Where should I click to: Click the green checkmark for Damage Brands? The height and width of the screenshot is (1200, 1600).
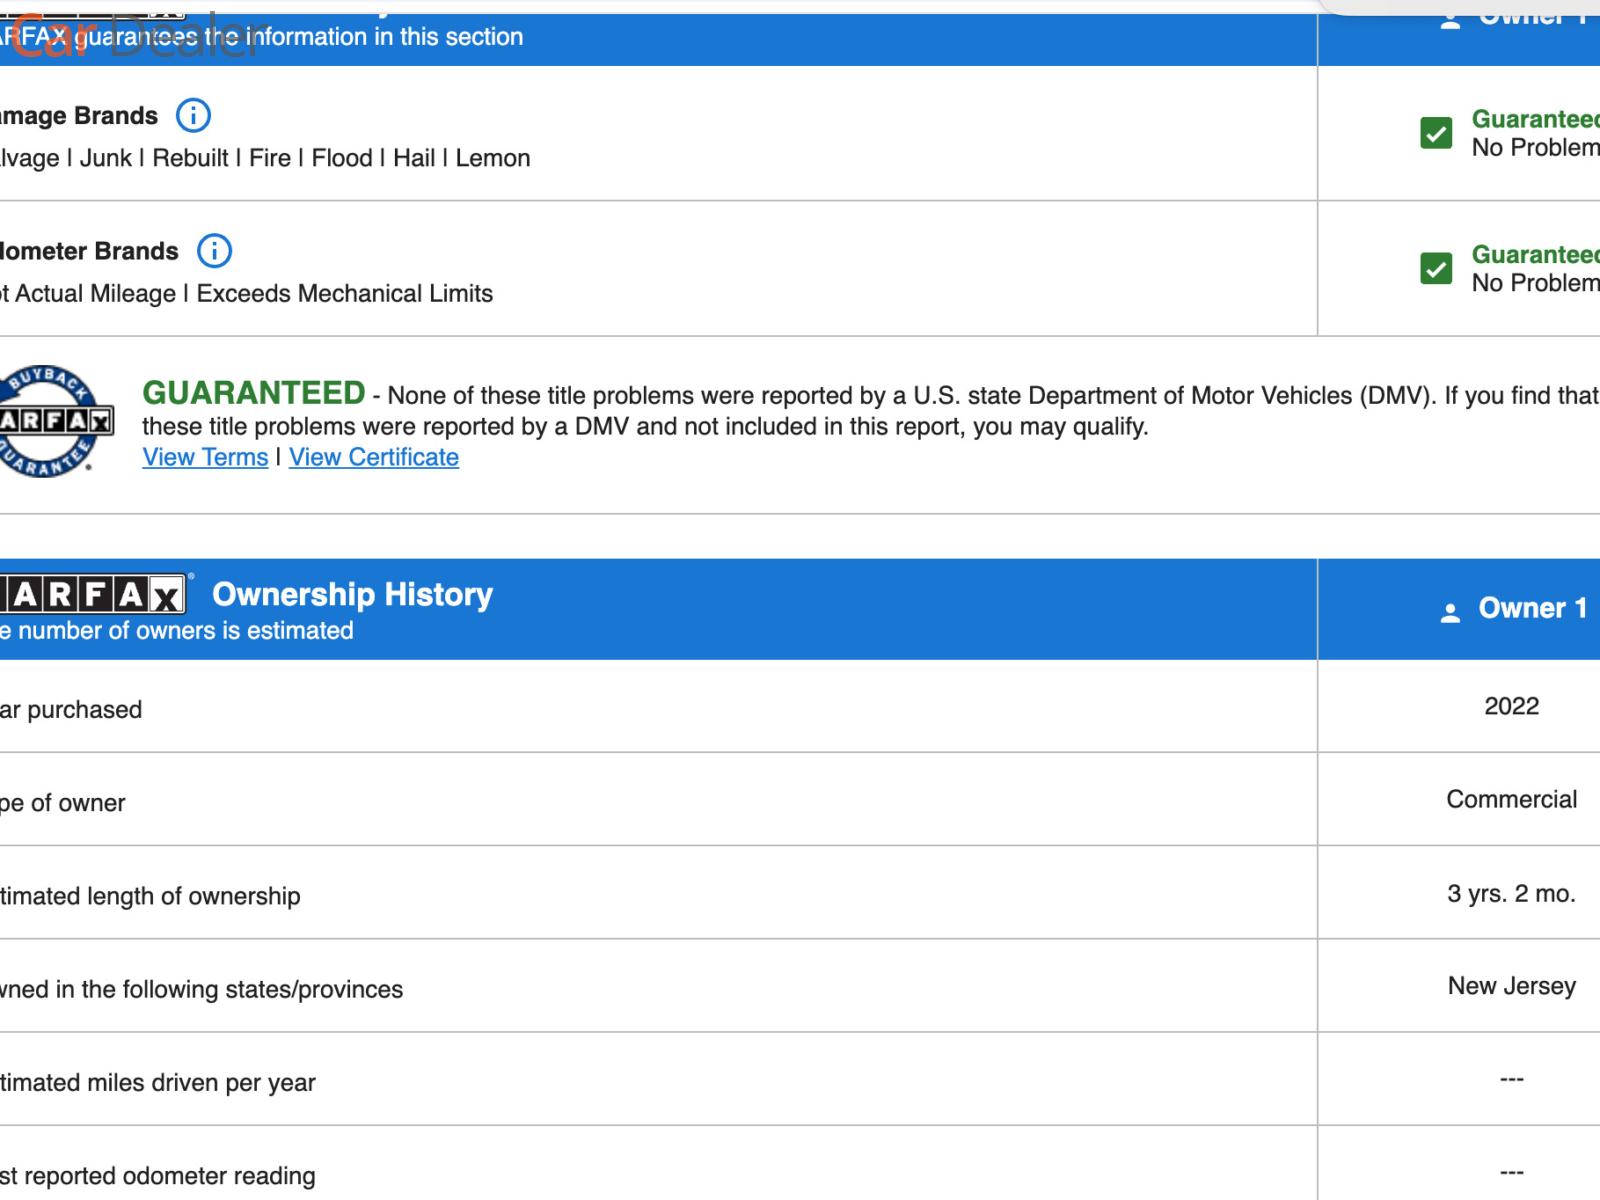1436,133
